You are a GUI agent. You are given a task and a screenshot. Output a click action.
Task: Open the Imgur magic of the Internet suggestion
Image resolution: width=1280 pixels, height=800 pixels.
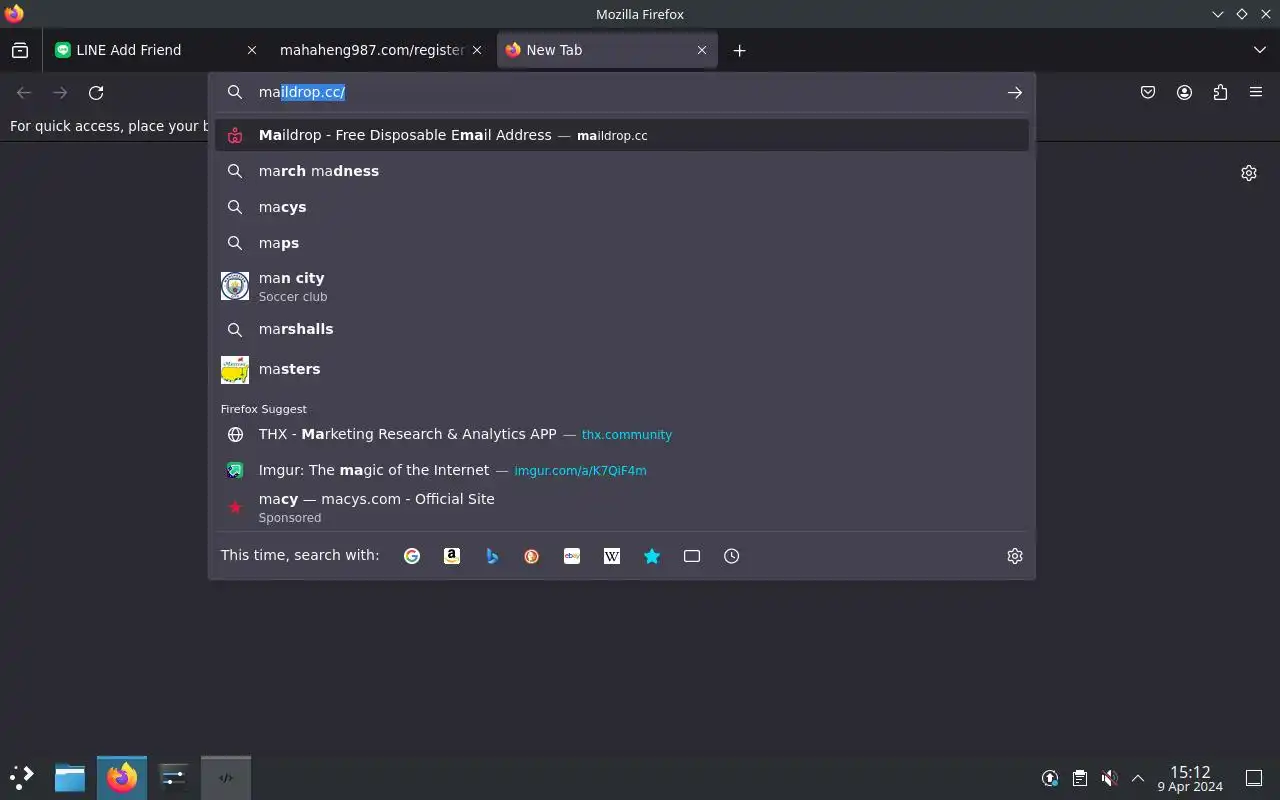pos(622,470)
